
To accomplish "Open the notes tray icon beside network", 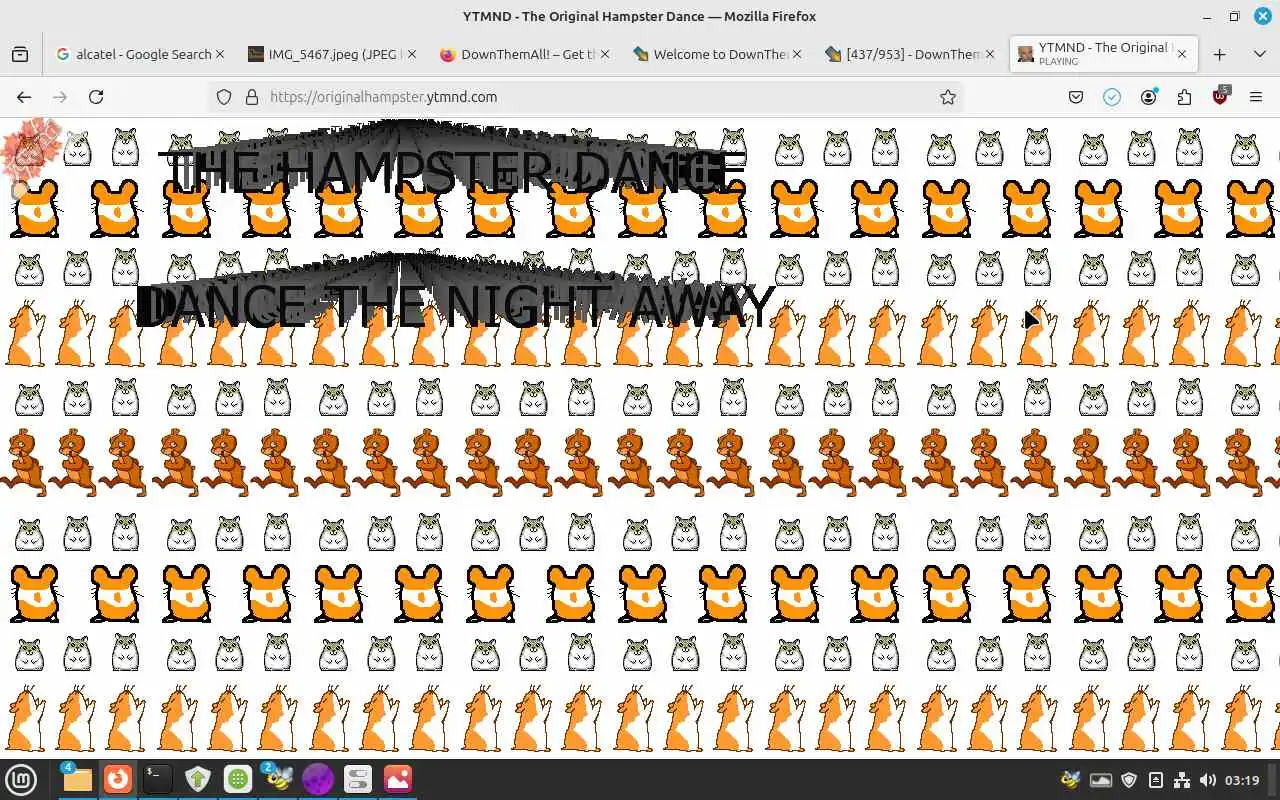I will click(x=1156, y=780).
